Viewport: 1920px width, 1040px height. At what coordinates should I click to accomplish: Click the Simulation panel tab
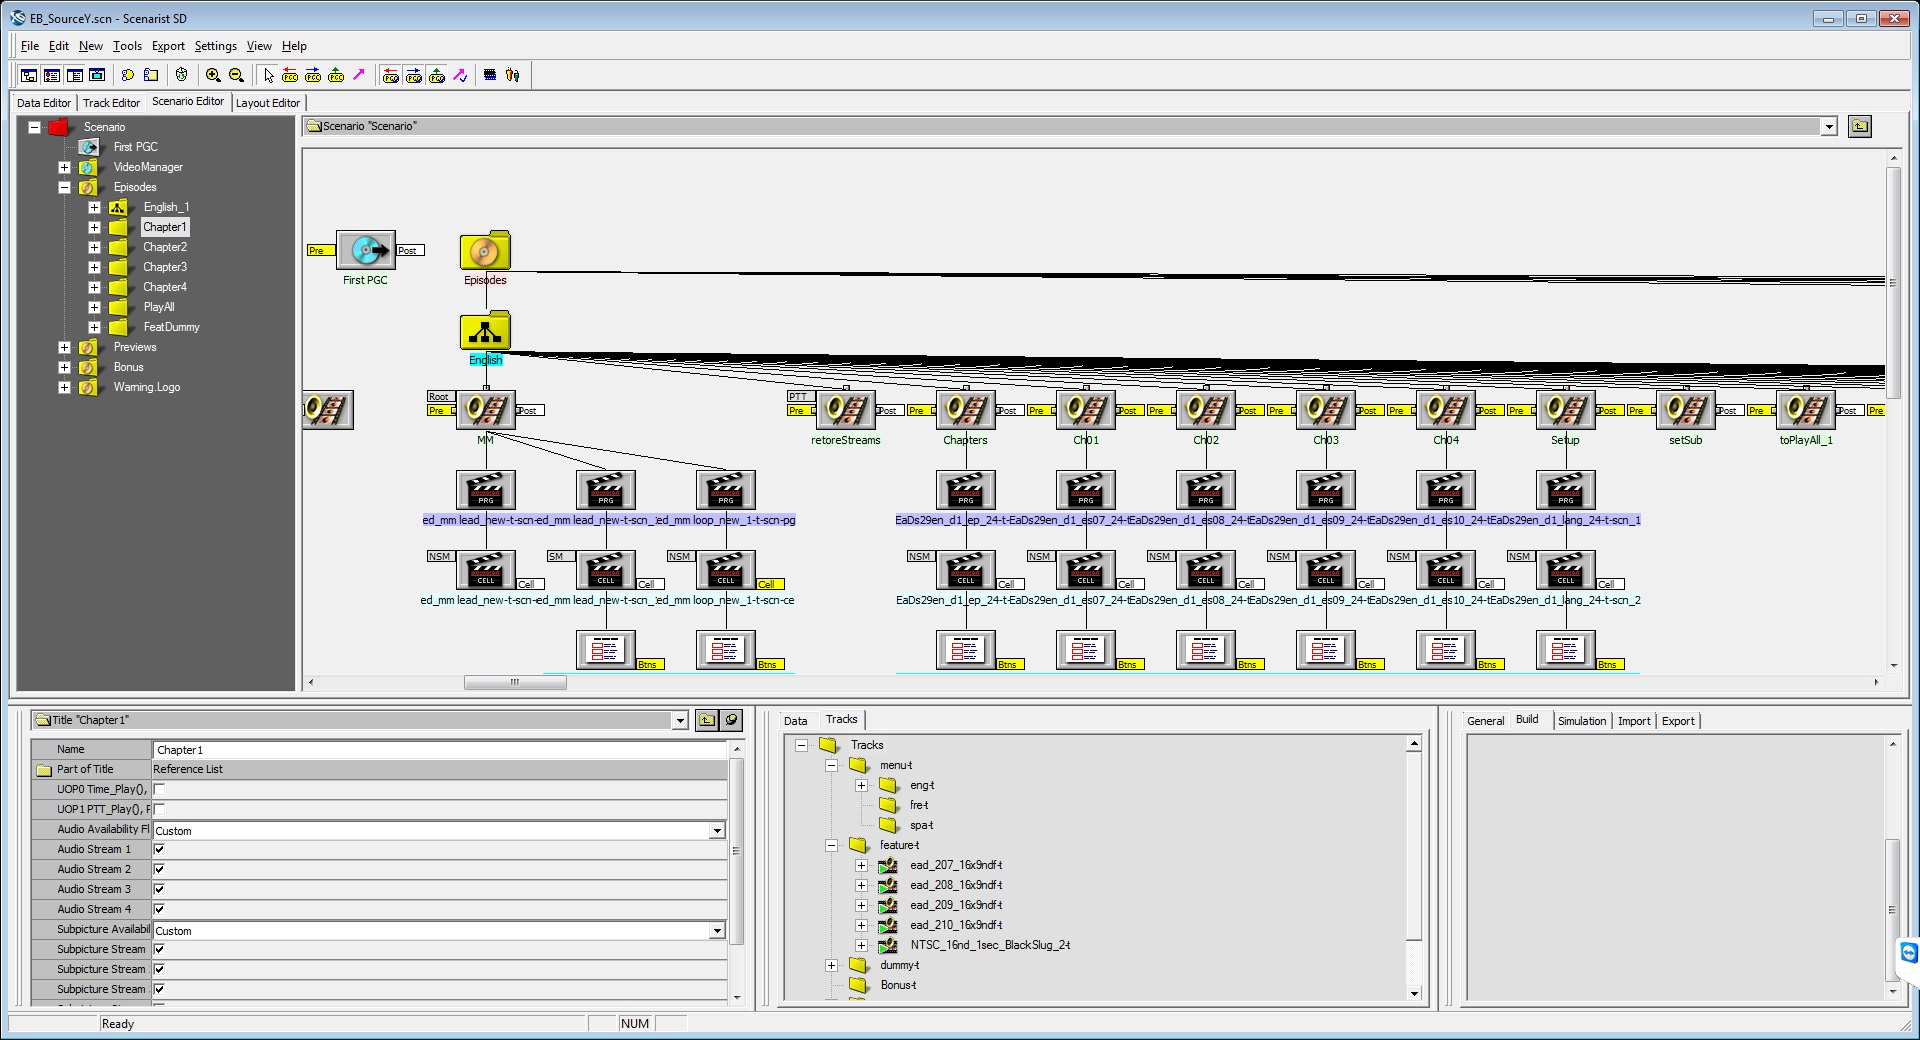pos(1580,720)
